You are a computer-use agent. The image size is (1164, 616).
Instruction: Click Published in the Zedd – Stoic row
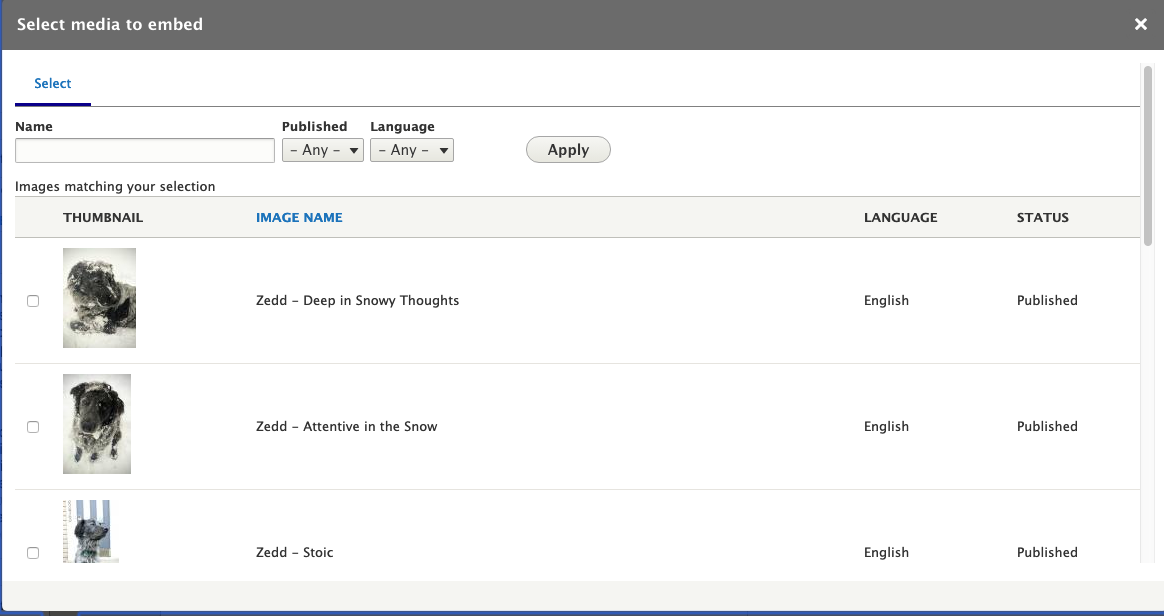(1047, 553)
